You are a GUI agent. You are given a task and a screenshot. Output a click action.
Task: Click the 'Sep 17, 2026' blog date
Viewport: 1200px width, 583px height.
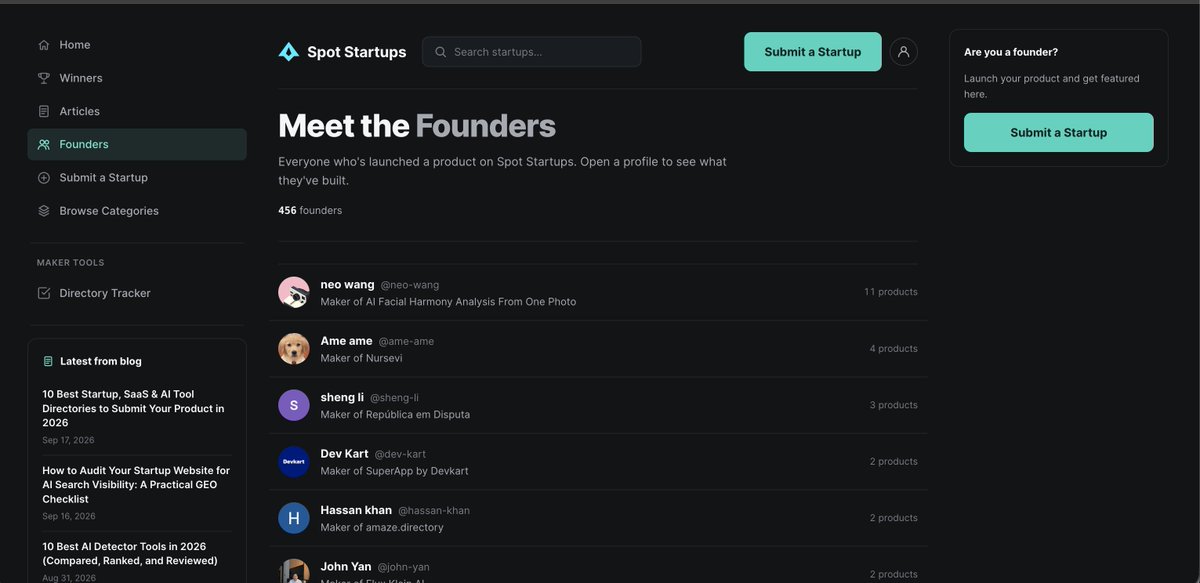(68, 440)
